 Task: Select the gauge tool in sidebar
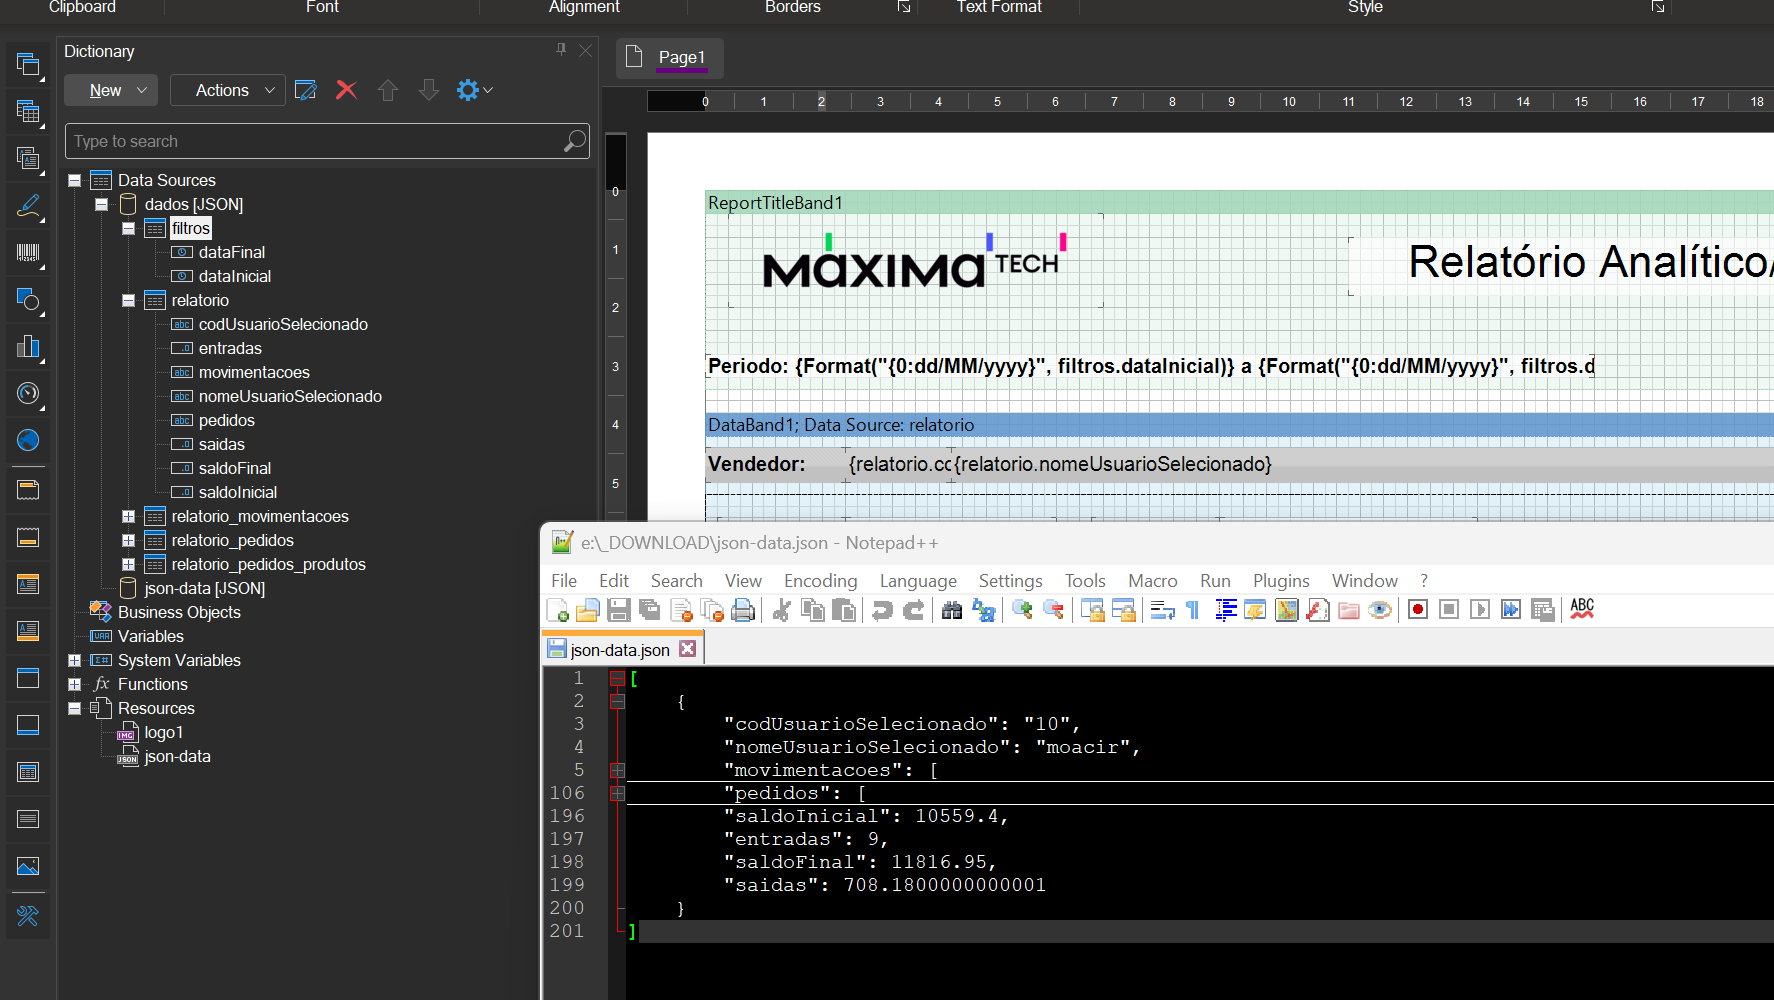pyautogui.click(x=28, y=393)
